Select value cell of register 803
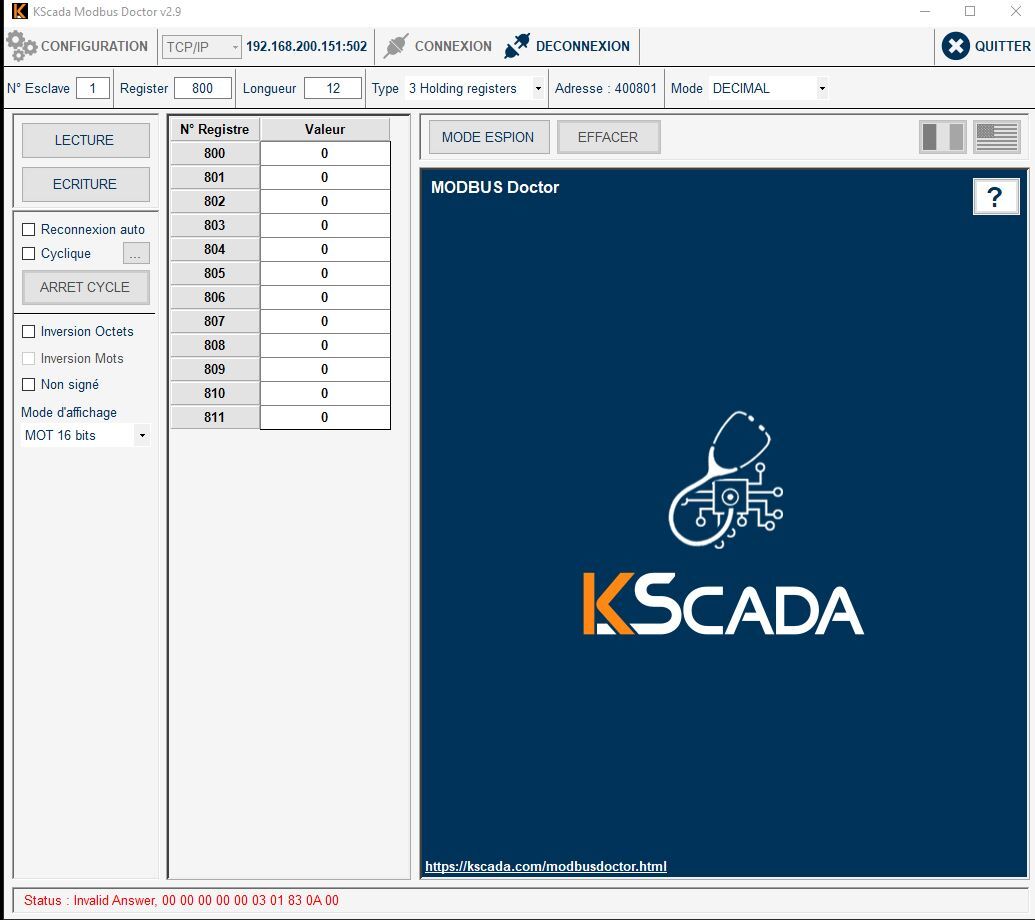 pos(325,225)
